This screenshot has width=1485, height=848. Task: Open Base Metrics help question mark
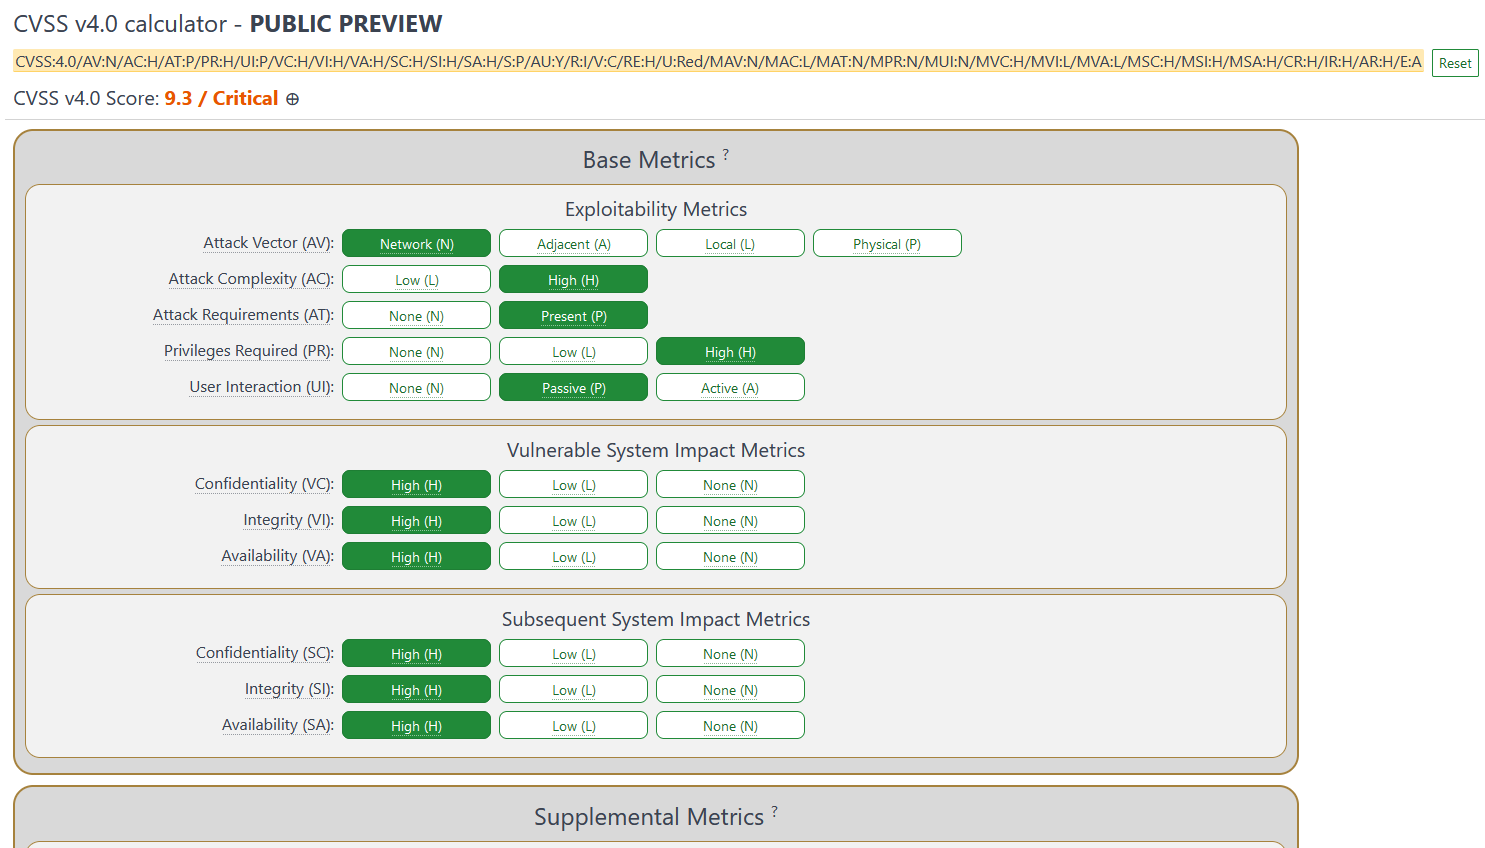click(x=726, y=154)
